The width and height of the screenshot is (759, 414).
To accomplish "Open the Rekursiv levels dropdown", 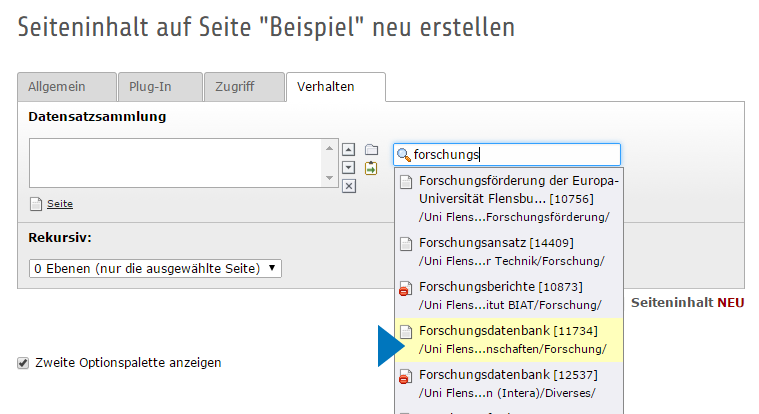I will tap(155, 269).
